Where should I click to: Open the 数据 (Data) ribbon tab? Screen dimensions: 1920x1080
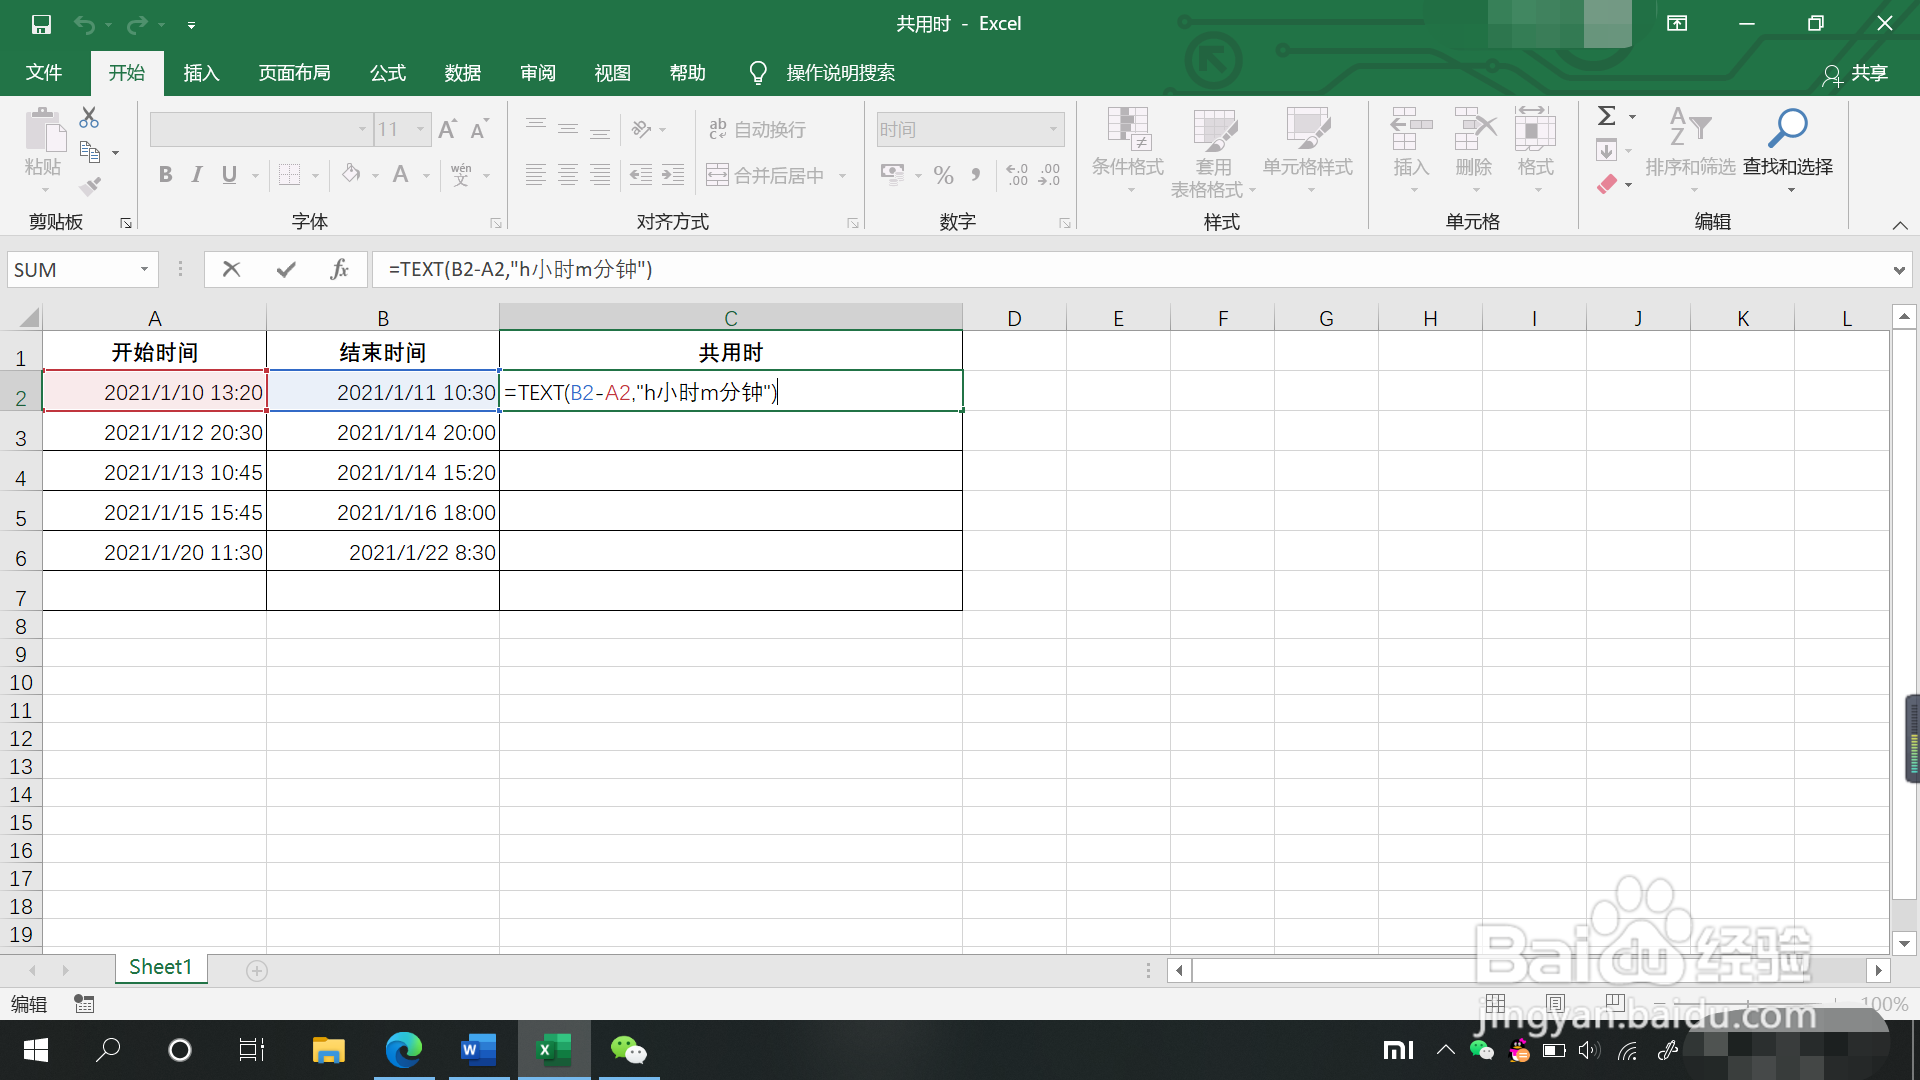click(462, 73)
